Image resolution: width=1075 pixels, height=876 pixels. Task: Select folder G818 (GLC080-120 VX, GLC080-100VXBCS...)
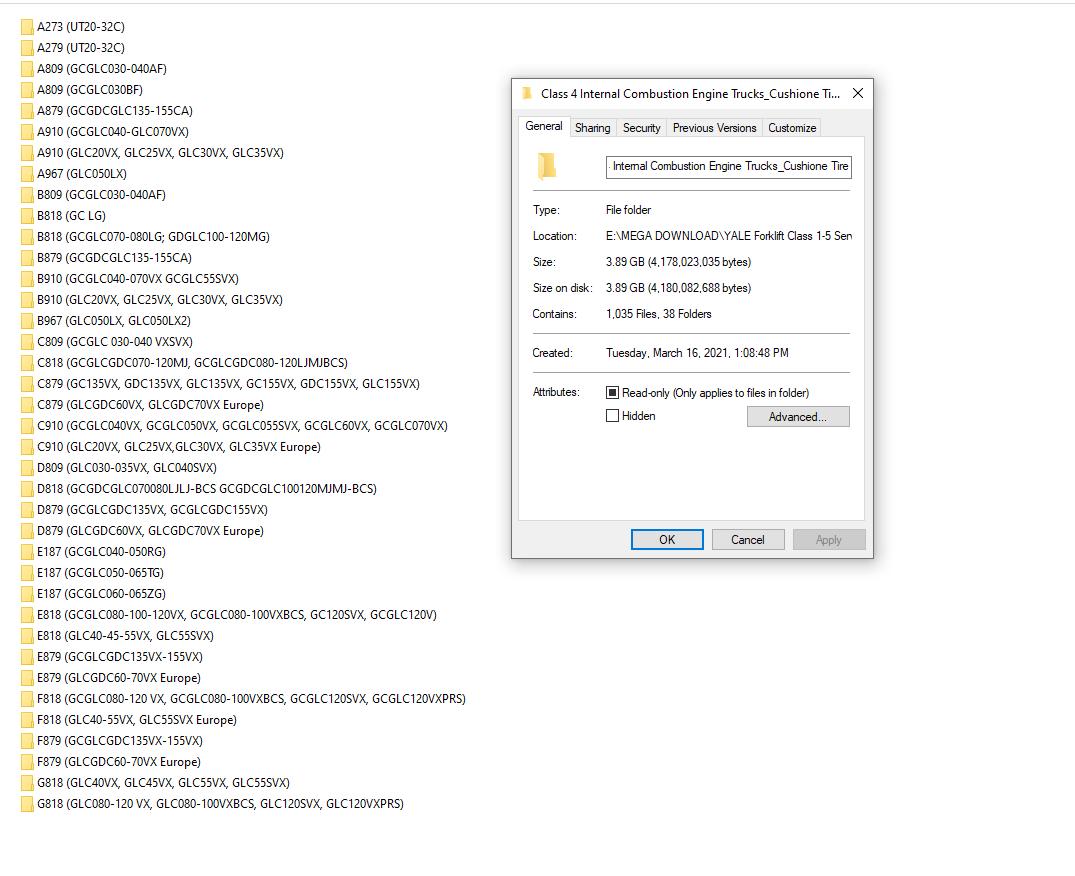[213, 804]
